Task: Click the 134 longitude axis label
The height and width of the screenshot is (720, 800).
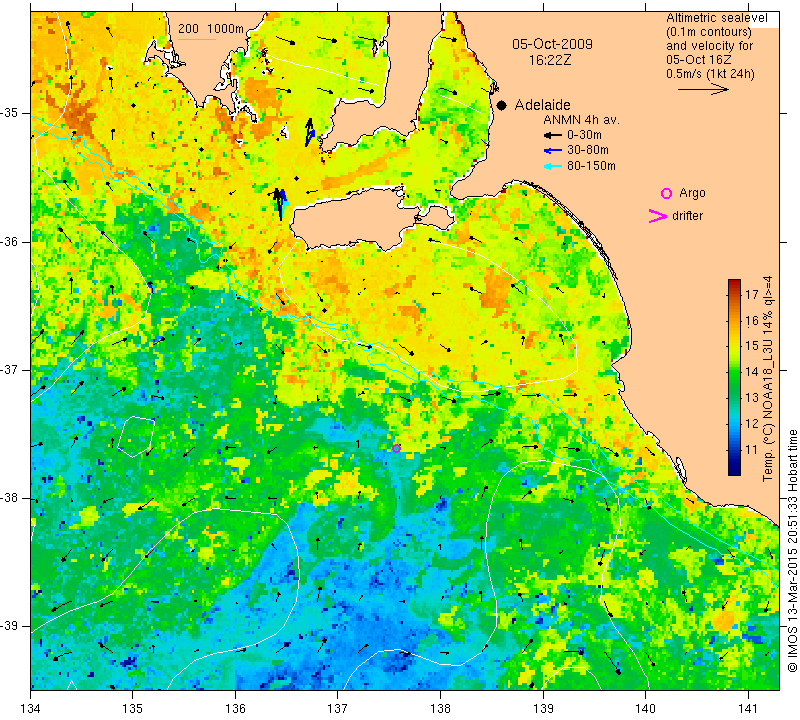Action: coord(31,709)
